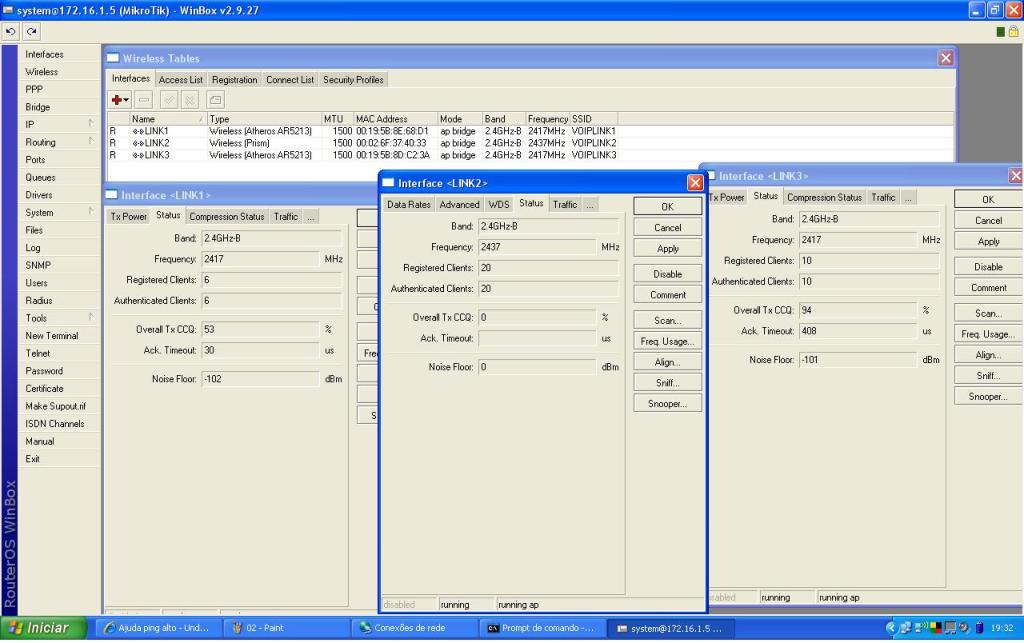Click Overall Tx CCQ value 94 in LINK3
1024x643 pixels.
click(x=857, y=311)
